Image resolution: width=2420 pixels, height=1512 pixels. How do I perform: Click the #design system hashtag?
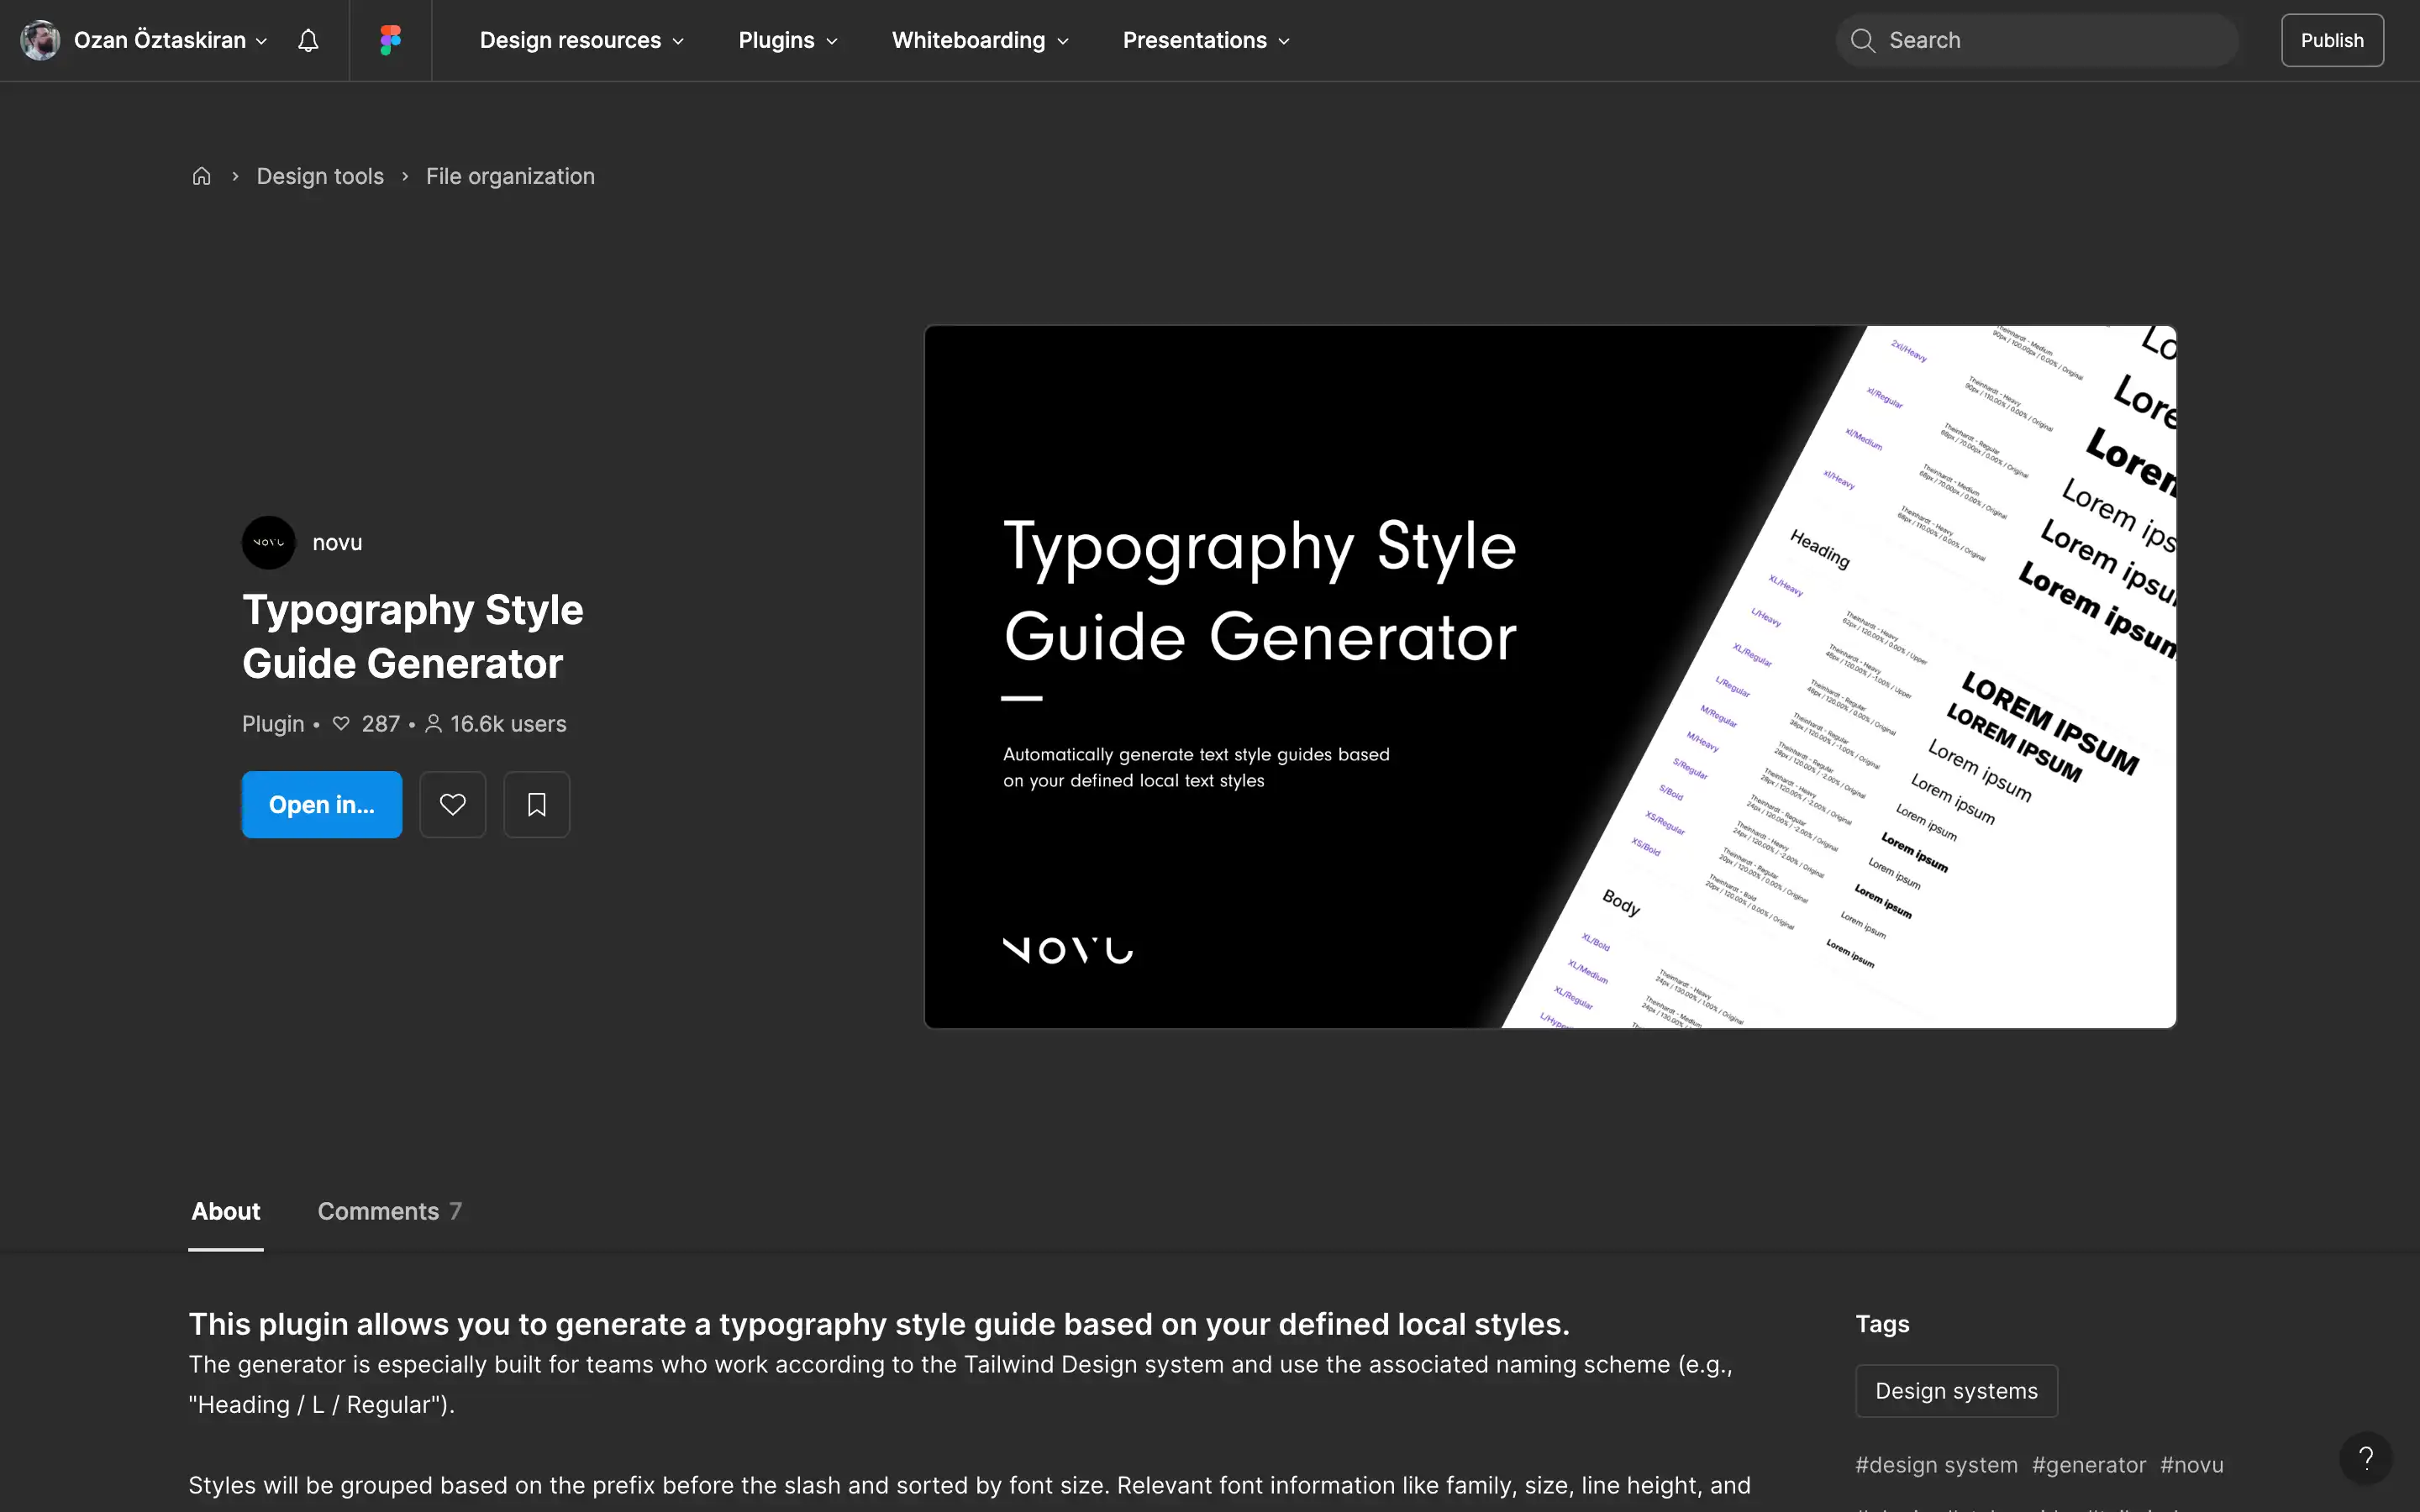(1936, 1465)
